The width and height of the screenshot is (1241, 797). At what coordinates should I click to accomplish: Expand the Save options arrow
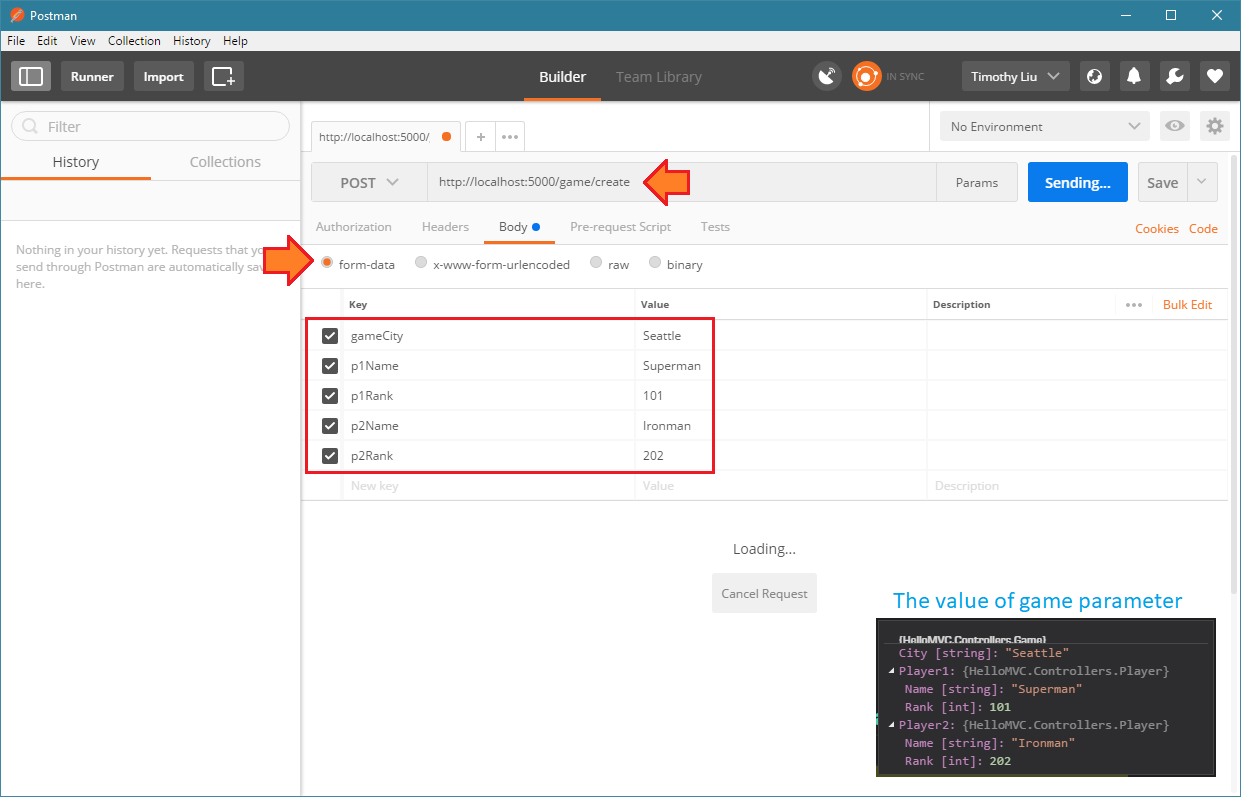coord(1202,182)
